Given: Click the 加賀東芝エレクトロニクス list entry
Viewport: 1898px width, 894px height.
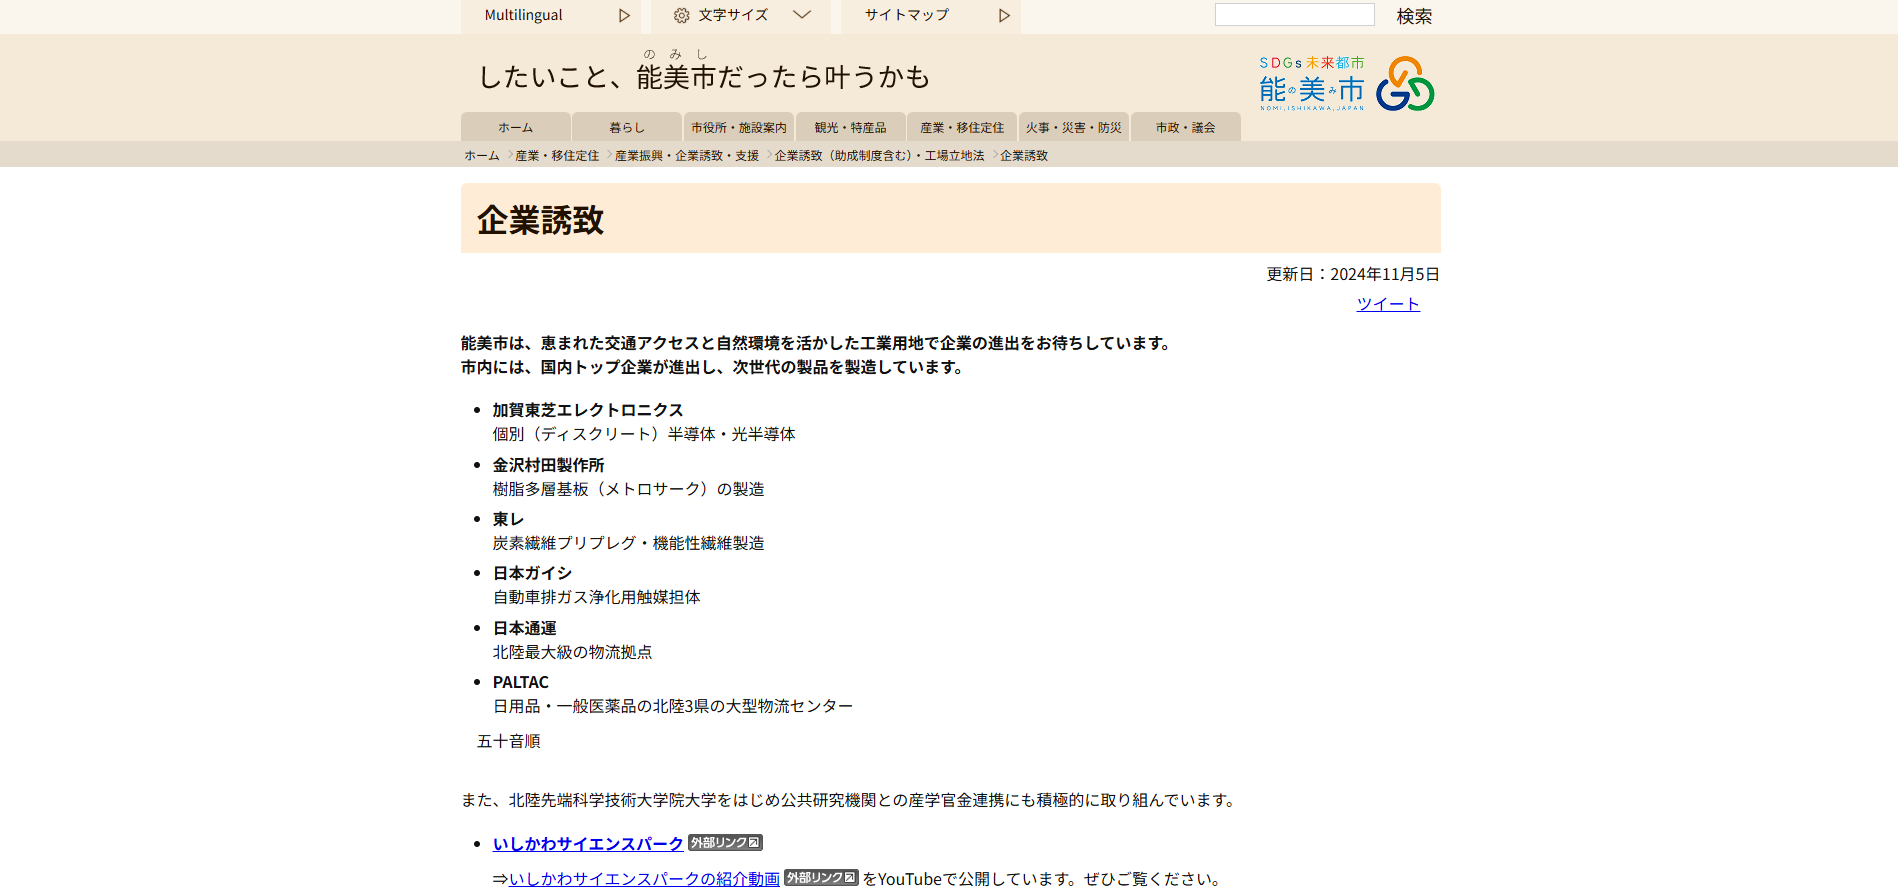Looking at the screenshot, I should 588,410.
